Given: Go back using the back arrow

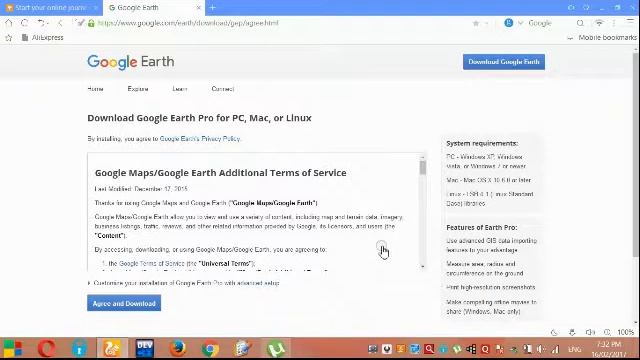Looking at the screenshot, I should click(x=60, y=23).
